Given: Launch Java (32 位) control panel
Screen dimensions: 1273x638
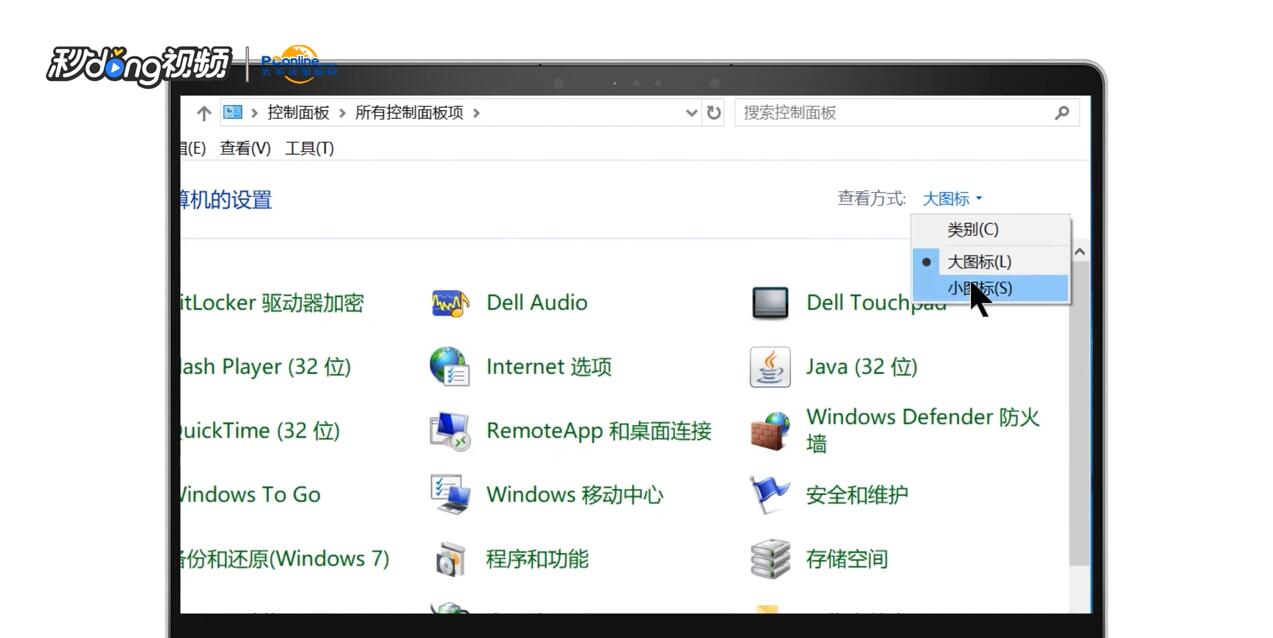Looking at the screenshot, I should click(x=861, y=367).
